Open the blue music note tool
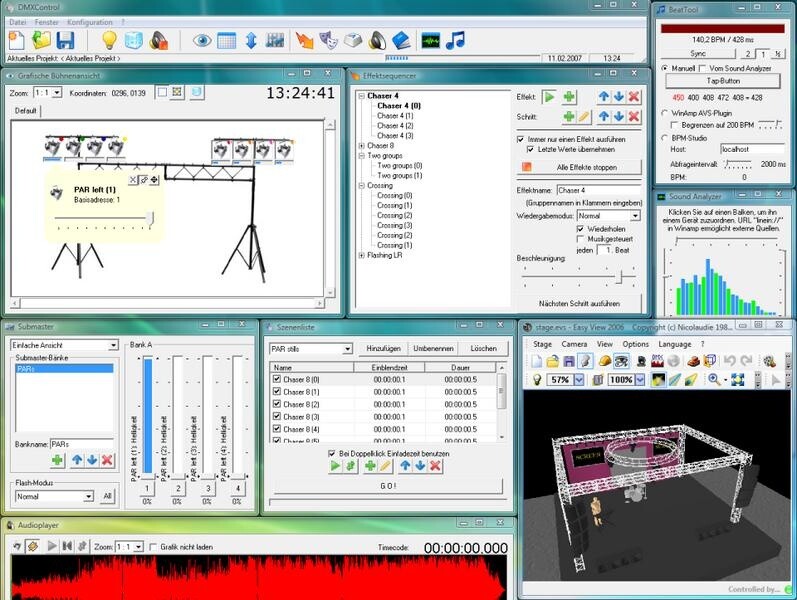The width and height of the screenshot is (797, 600). pyautogui.click(x=456, y=41)
